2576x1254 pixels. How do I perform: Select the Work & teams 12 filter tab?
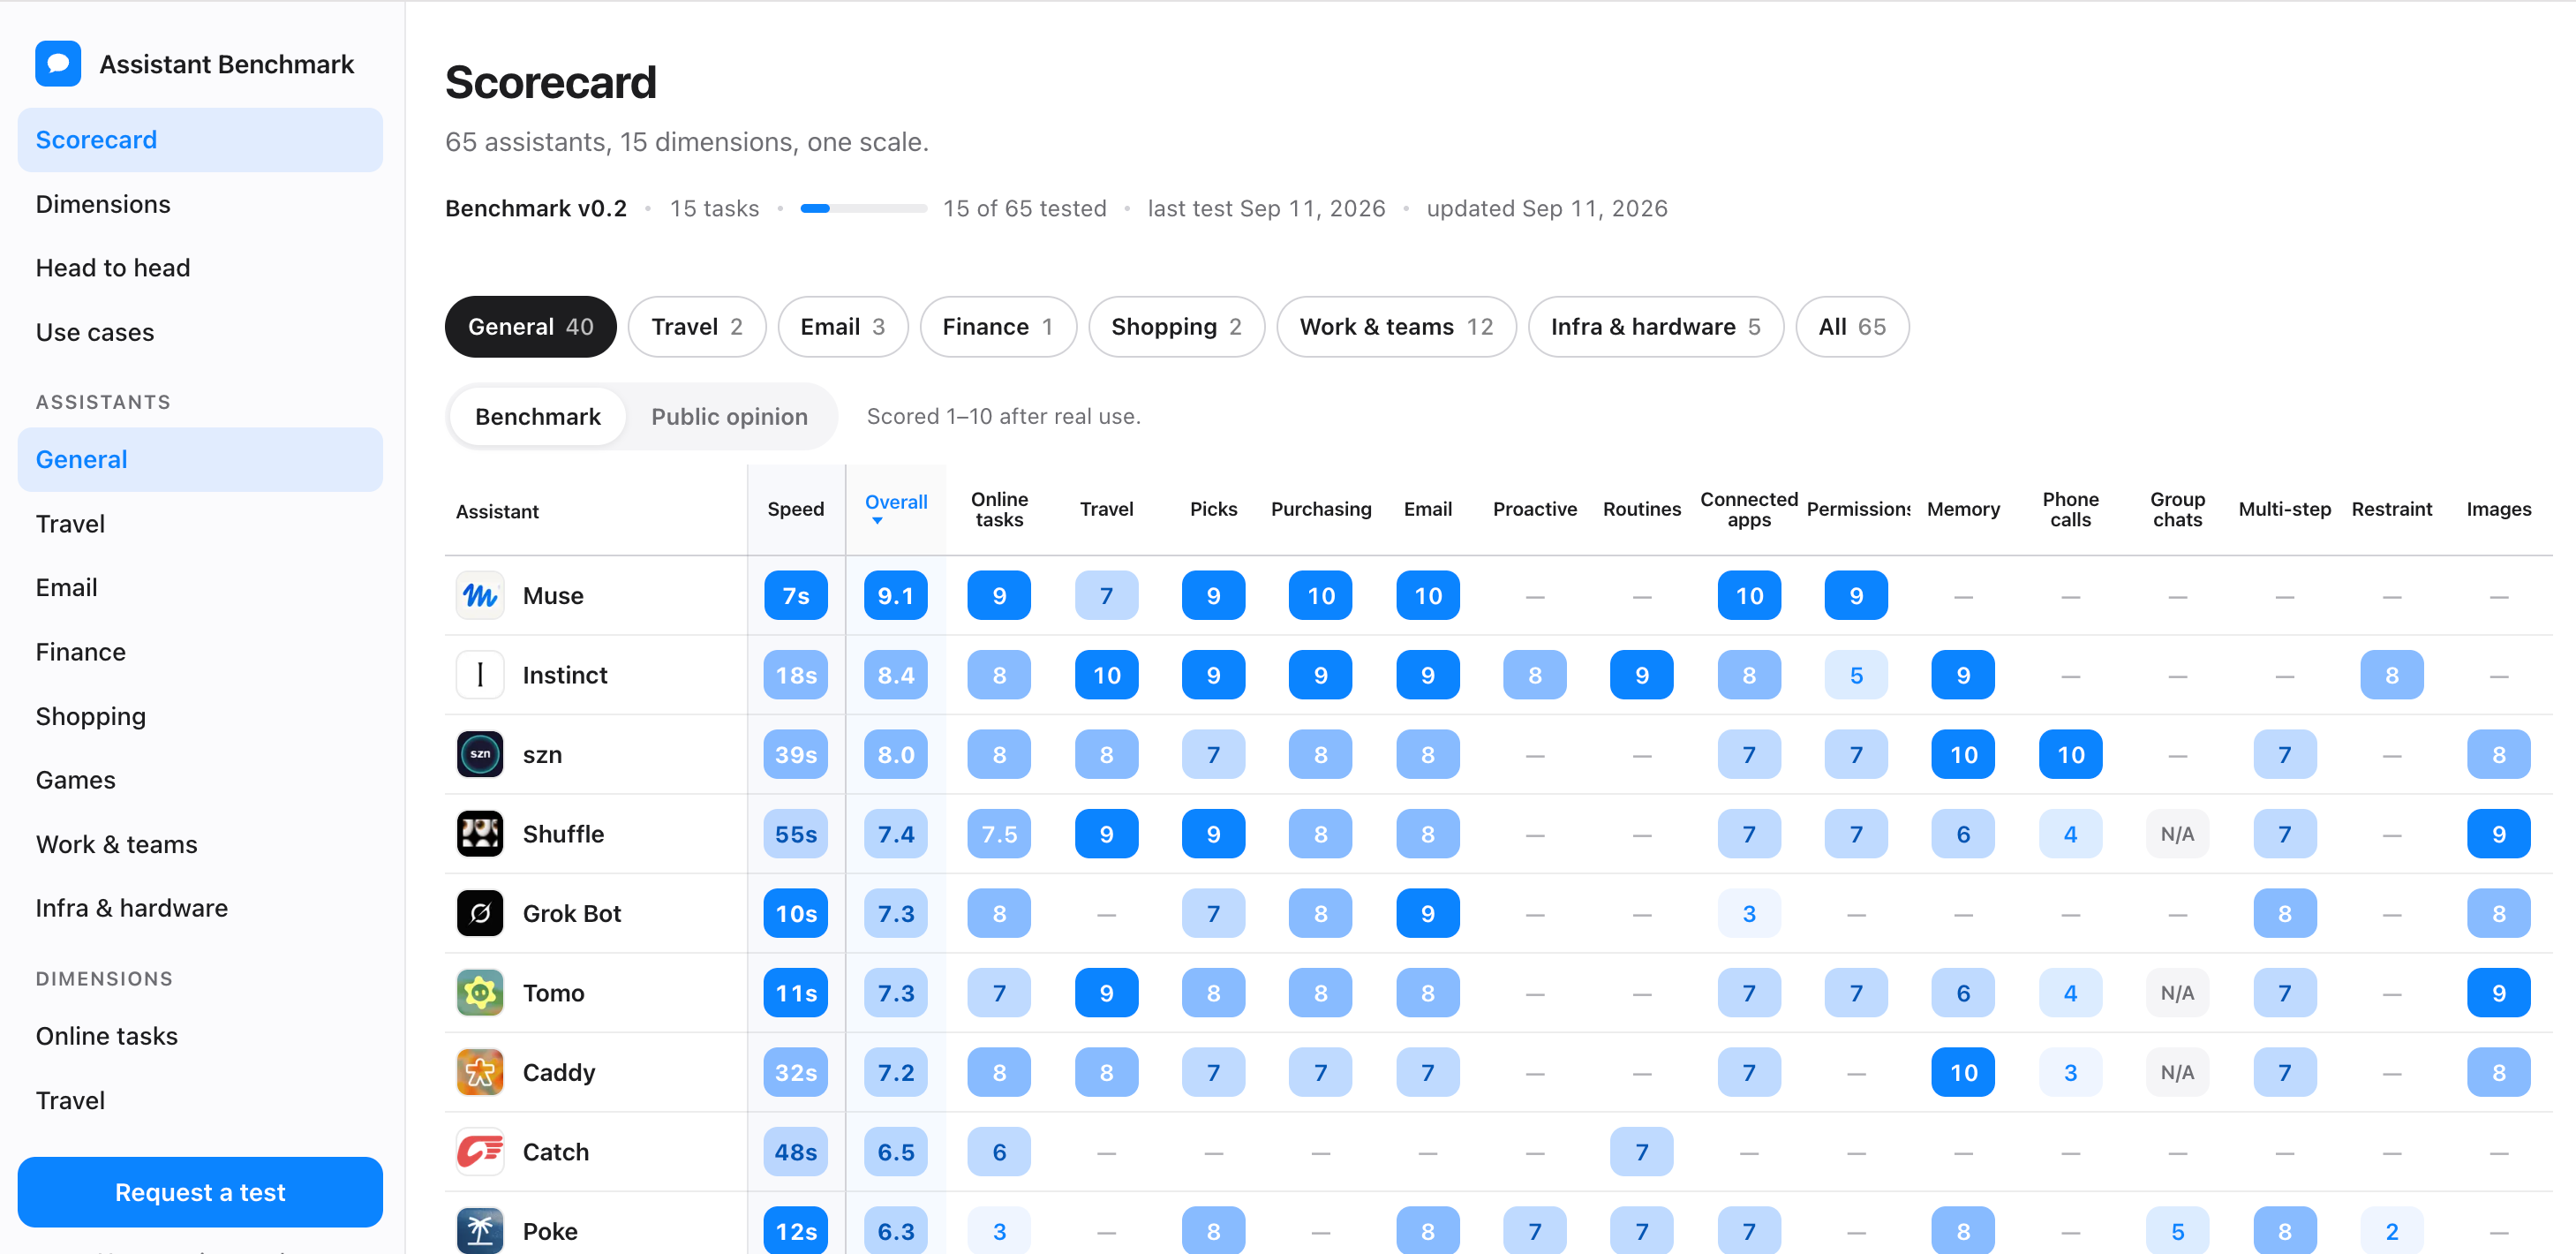[x=1396, y=327]
